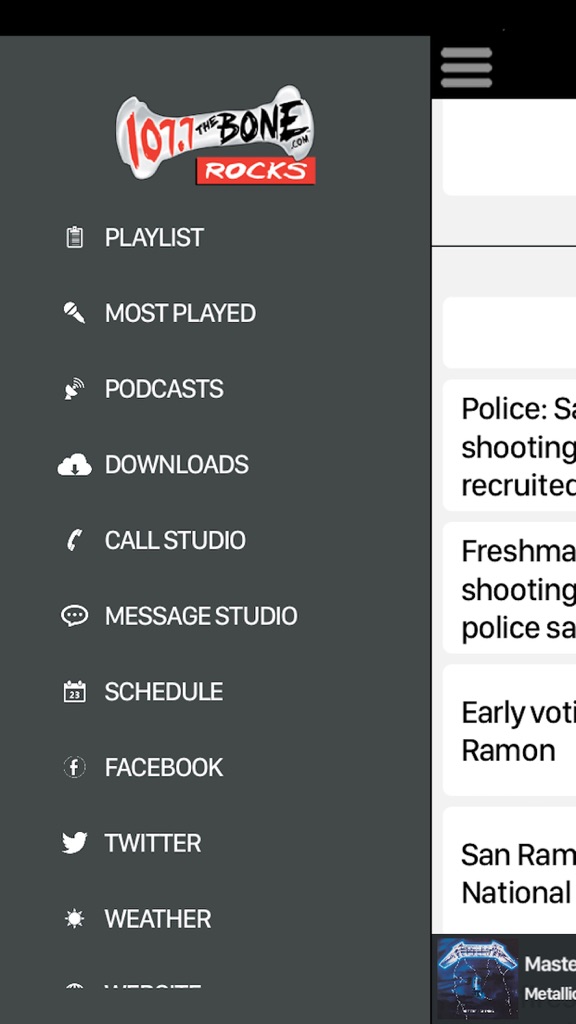Open the SCHEDULE menu label
576x1024 pixels.
point(164,692)
